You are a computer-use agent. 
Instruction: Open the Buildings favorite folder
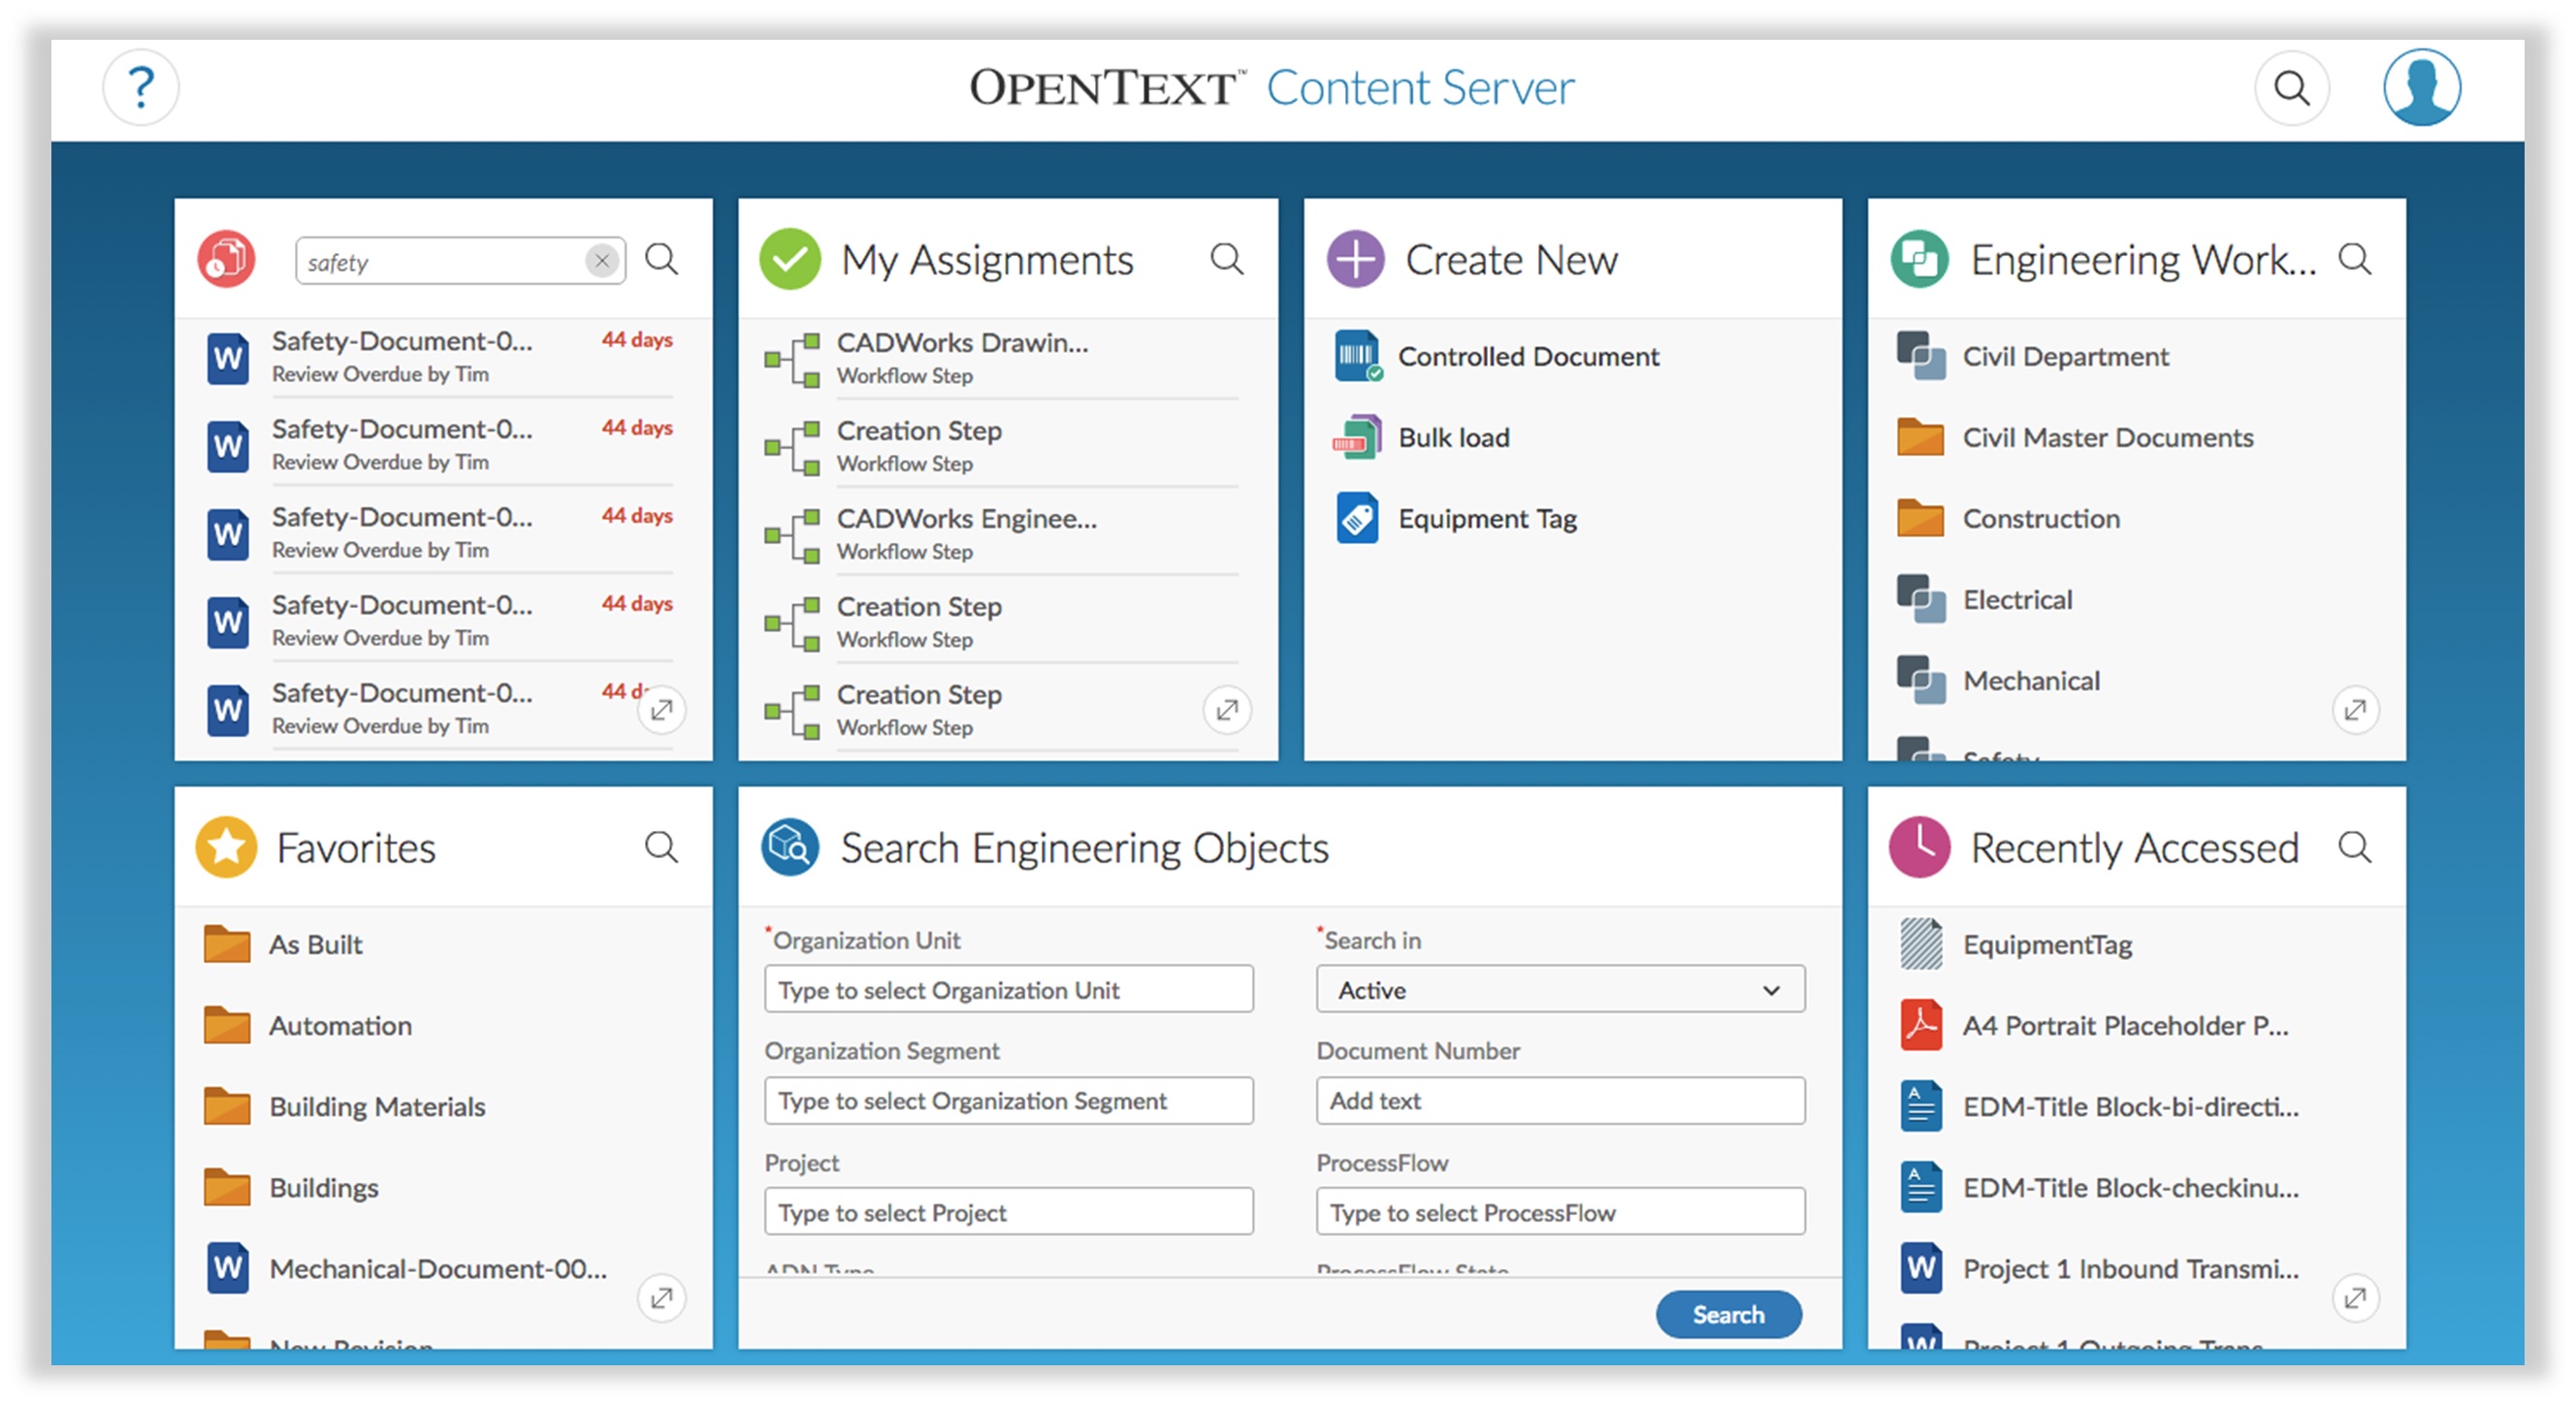point(323,1187)
